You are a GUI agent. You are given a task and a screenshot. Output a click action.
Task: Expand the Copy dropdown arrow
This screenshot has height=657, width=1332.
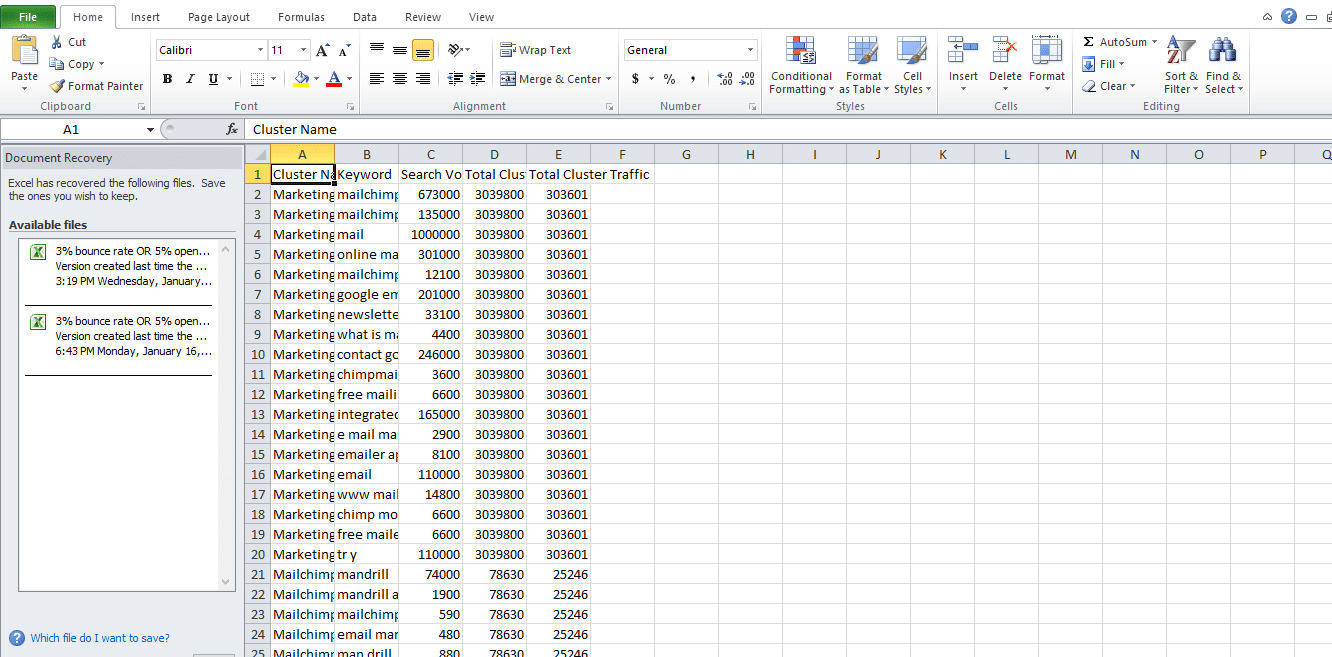tap(101, 64)
